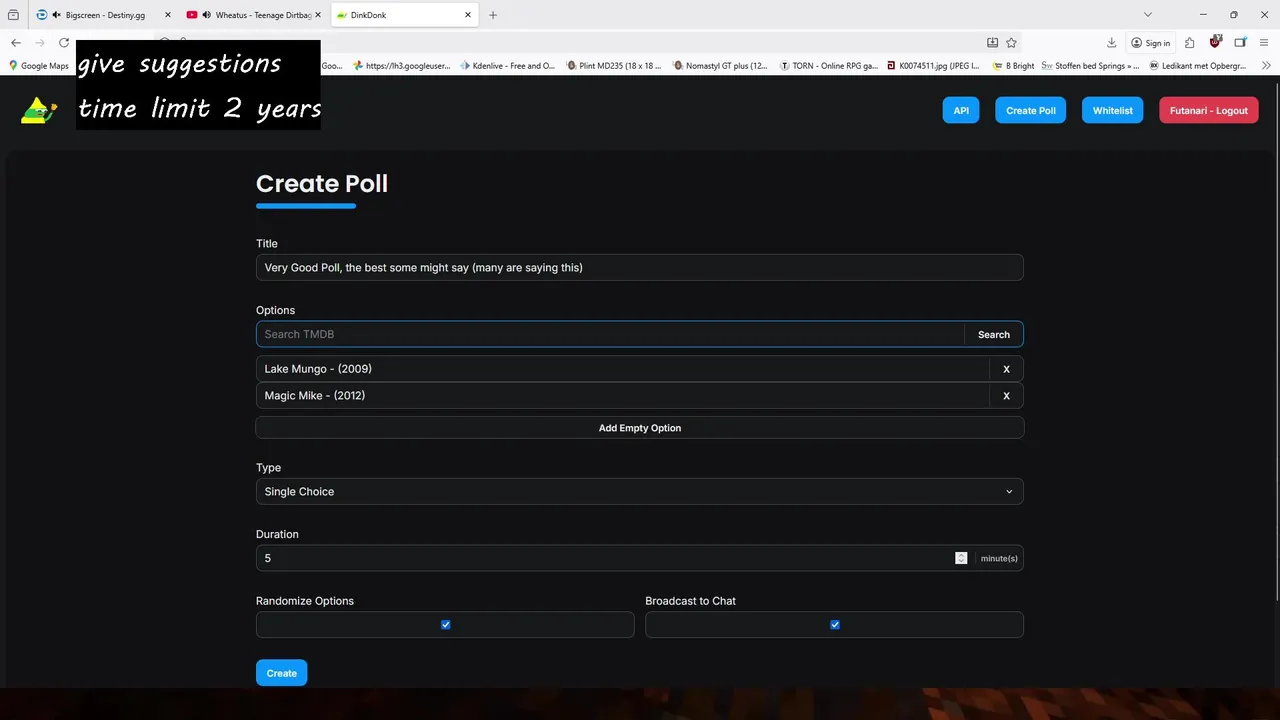Viewport: 1280px width, 720px height.
Task: Open the API page button
Action: [961, 110]
